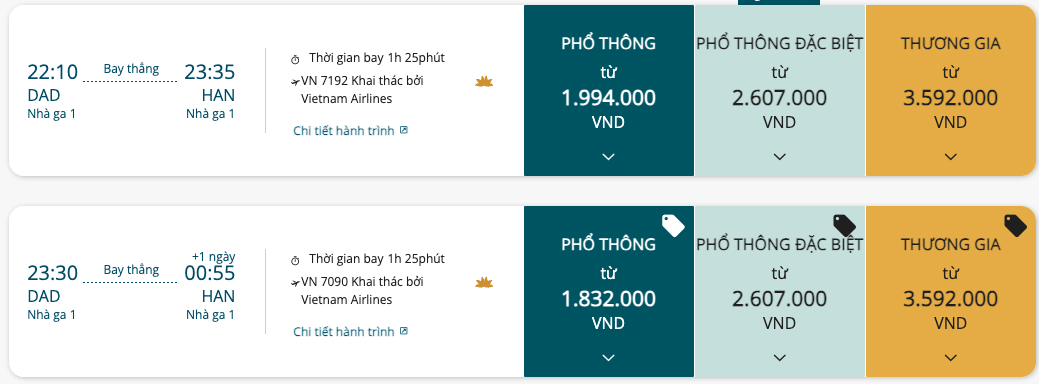Click the 22:10 DAD departure time
Image resolution: width=1039 pixels, height=384 pixels.
click(x=52, y=72)
